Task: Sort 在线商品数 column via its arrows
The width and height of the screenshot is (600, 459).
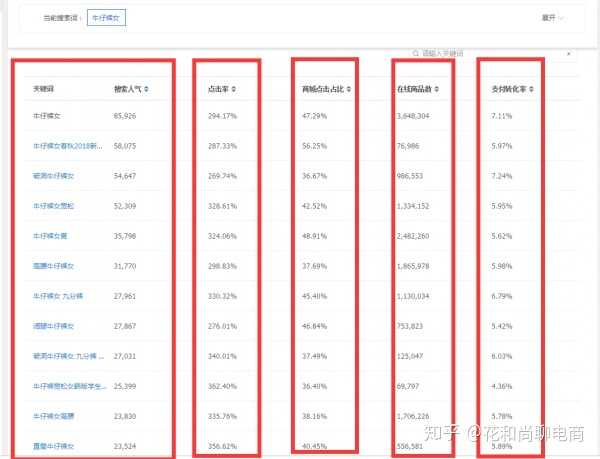Action: click(437, 89)
